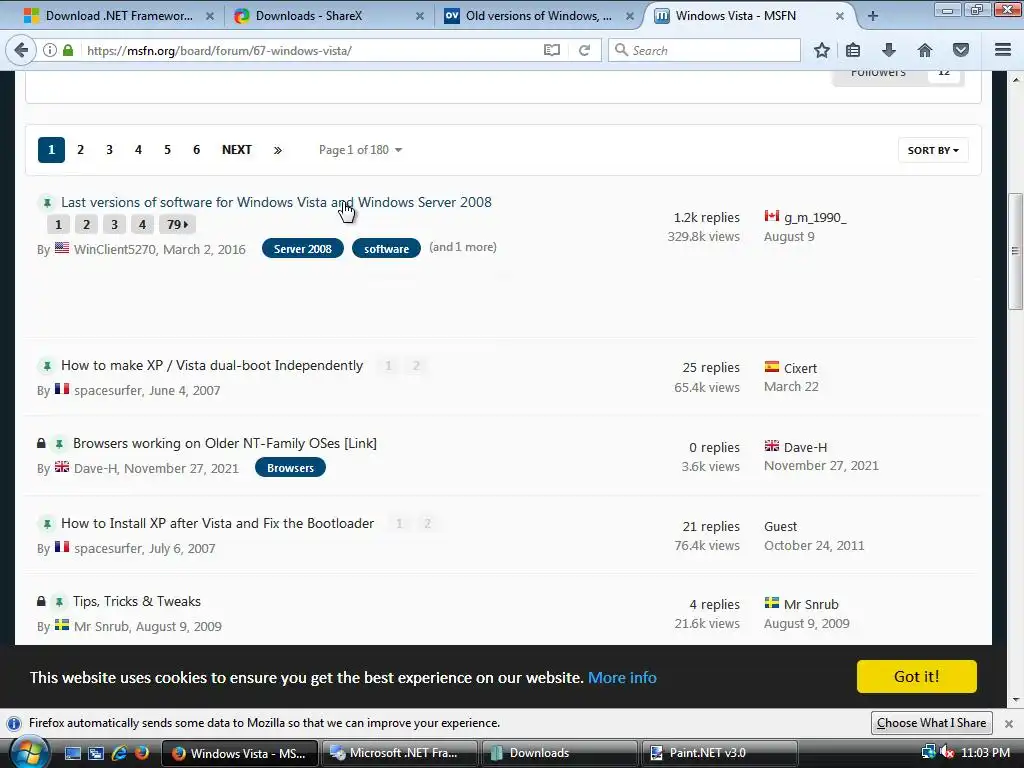Open spacesurfer profile under dual-boot topic
1024x768 pixels.
pyautogui.click(x=108, y=391)
